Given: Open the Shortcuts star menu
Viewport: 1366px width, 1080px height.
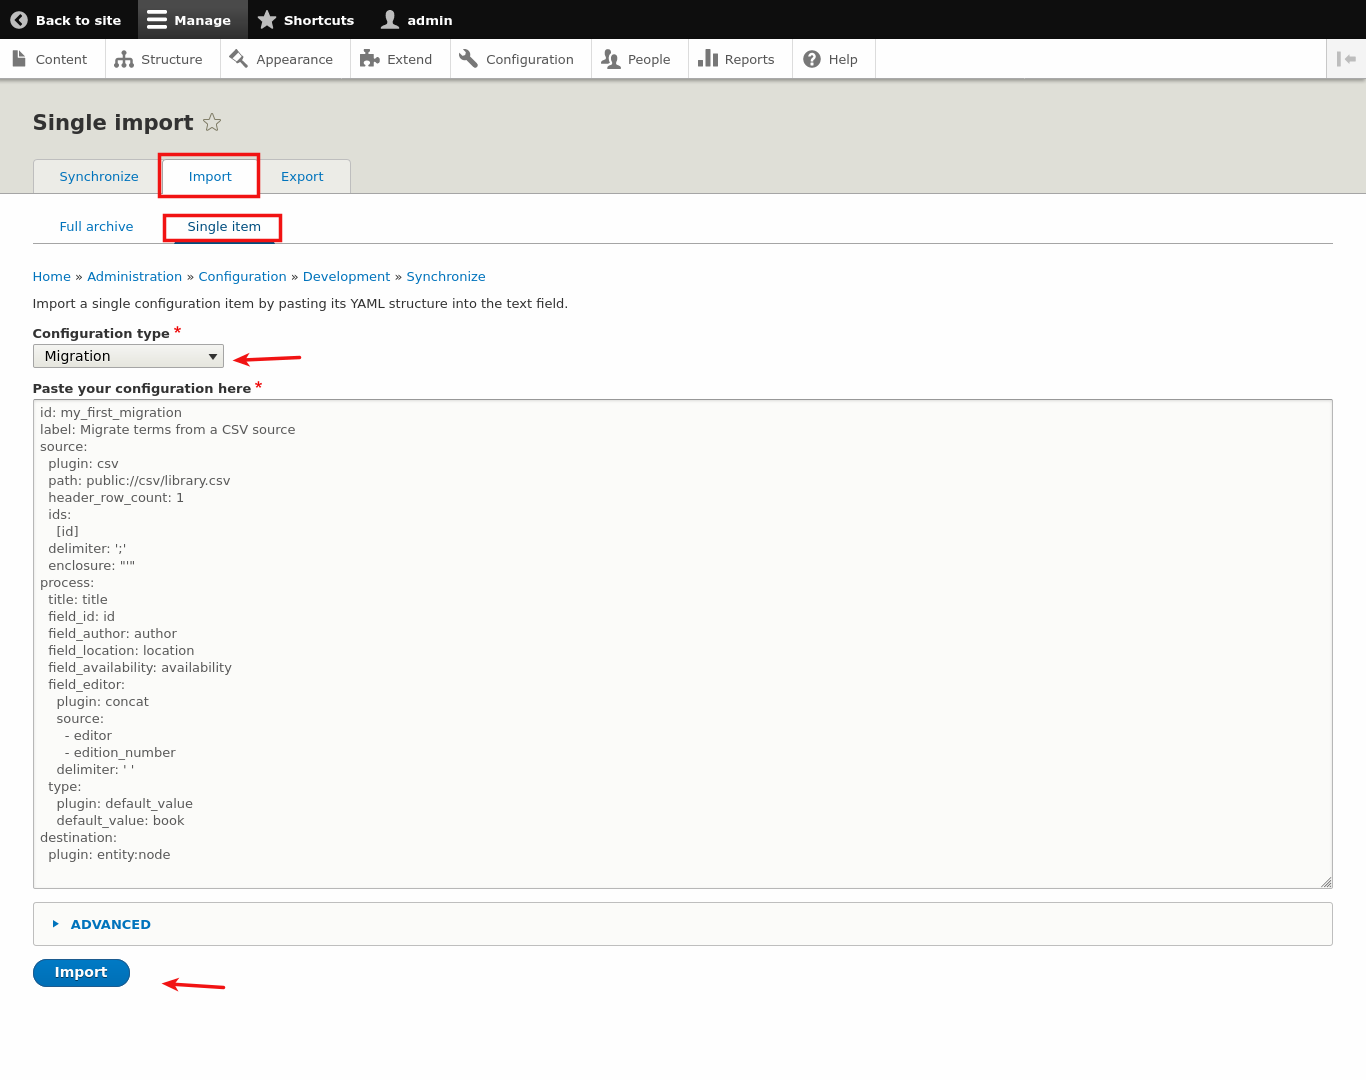Looking at the screenshot, I should point(267,19).
